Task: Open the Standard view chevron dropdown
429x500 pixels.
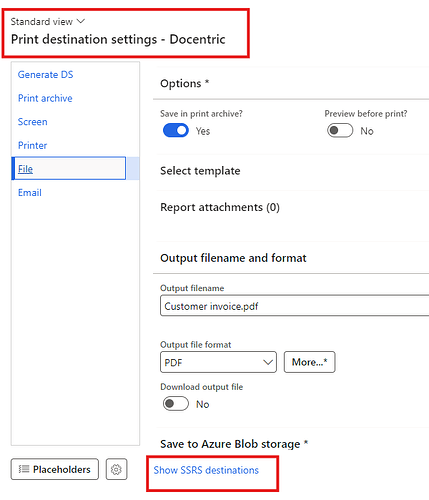Action: point(81,21)
